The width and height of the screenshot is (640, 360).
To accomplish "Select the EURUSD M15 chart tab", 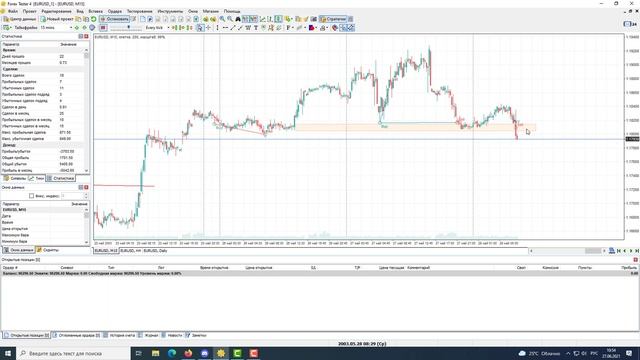I will click(106, 251).
